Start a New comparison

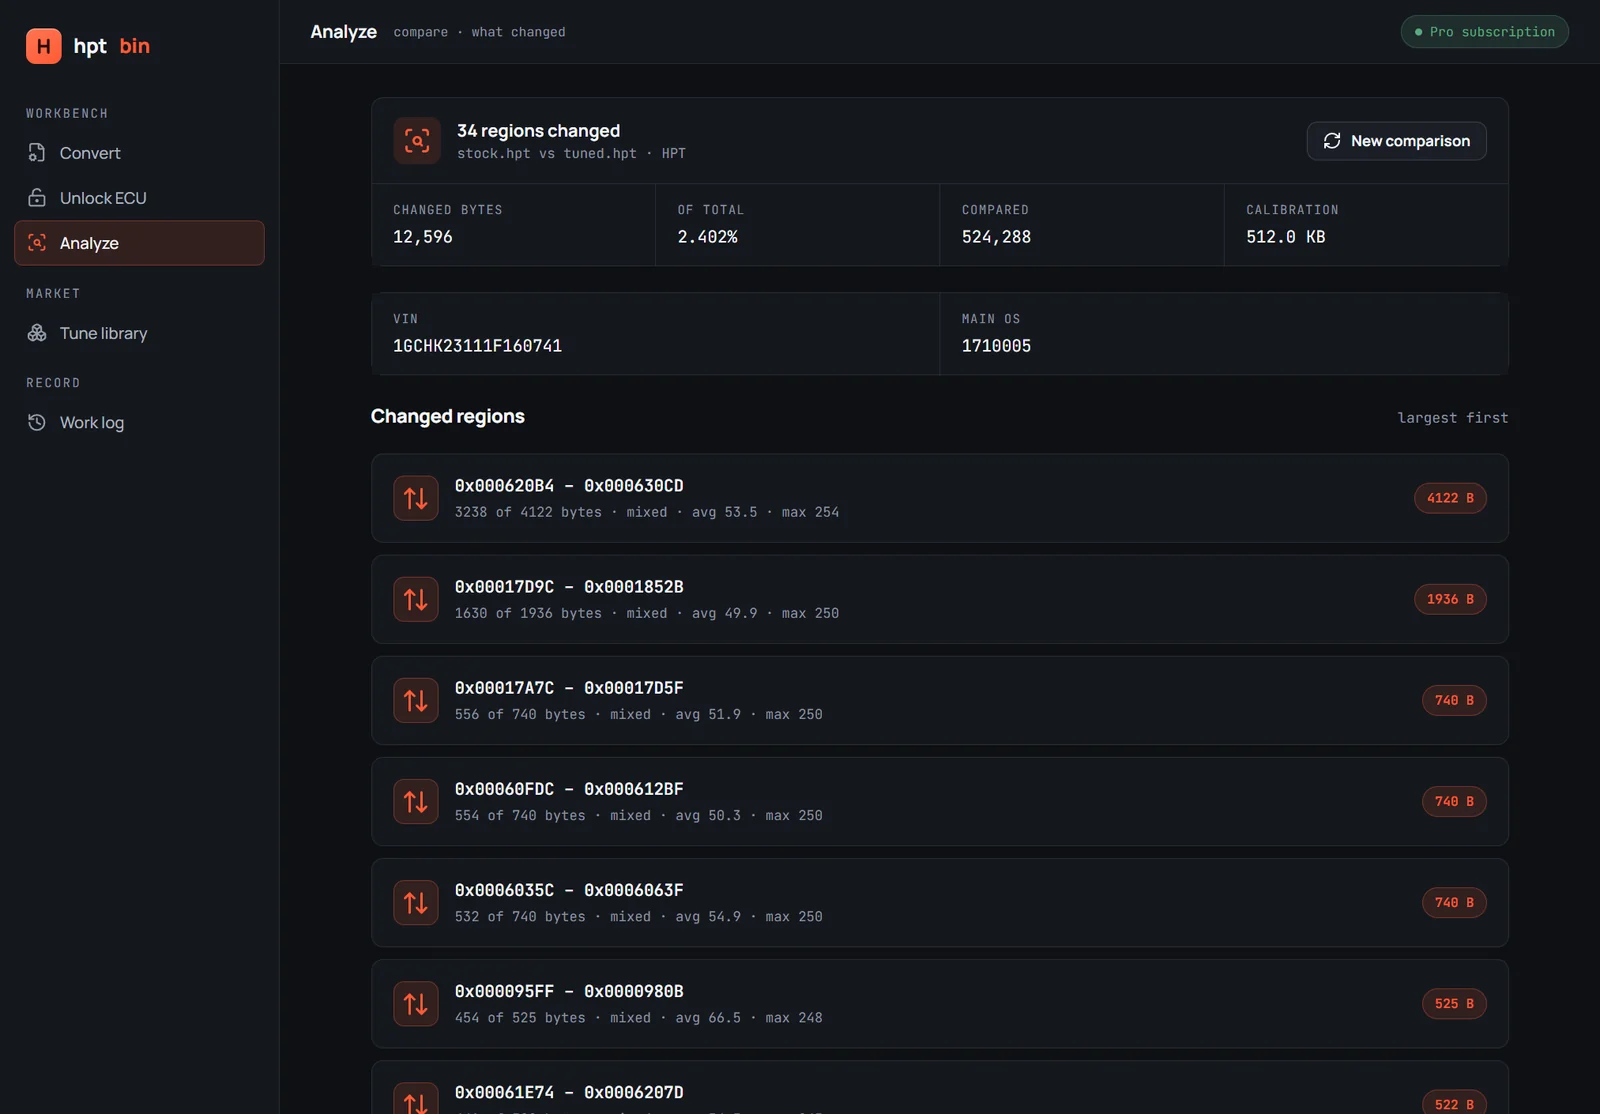coord(1396,141)
